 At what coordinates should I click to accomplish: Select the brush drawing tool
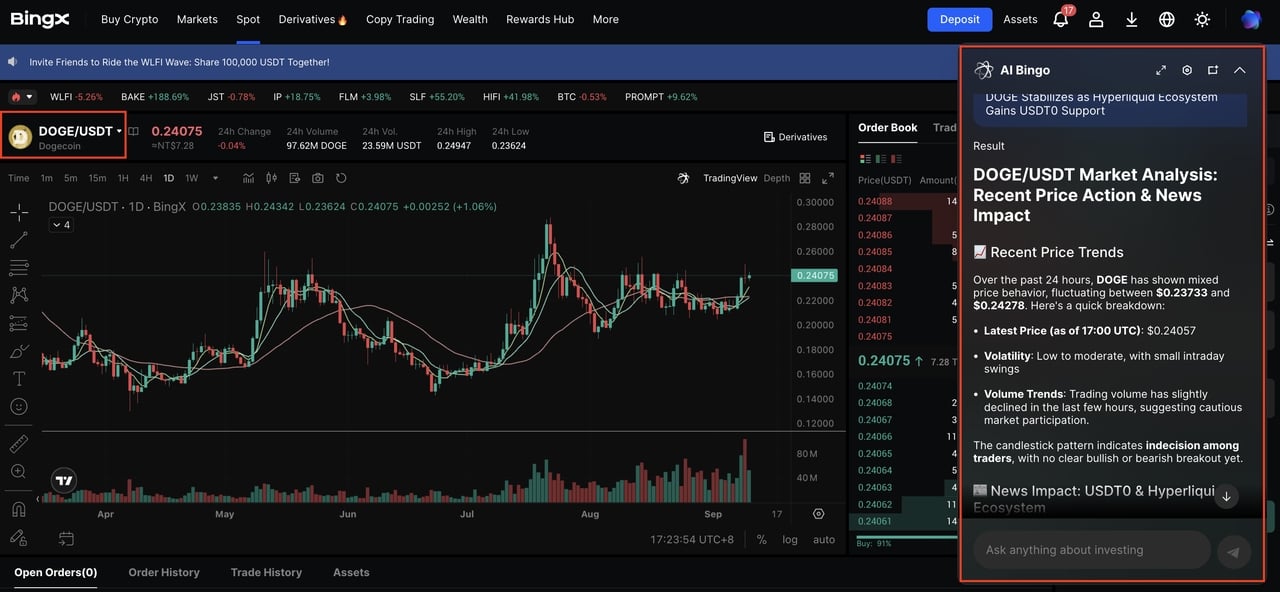[18, 351]
